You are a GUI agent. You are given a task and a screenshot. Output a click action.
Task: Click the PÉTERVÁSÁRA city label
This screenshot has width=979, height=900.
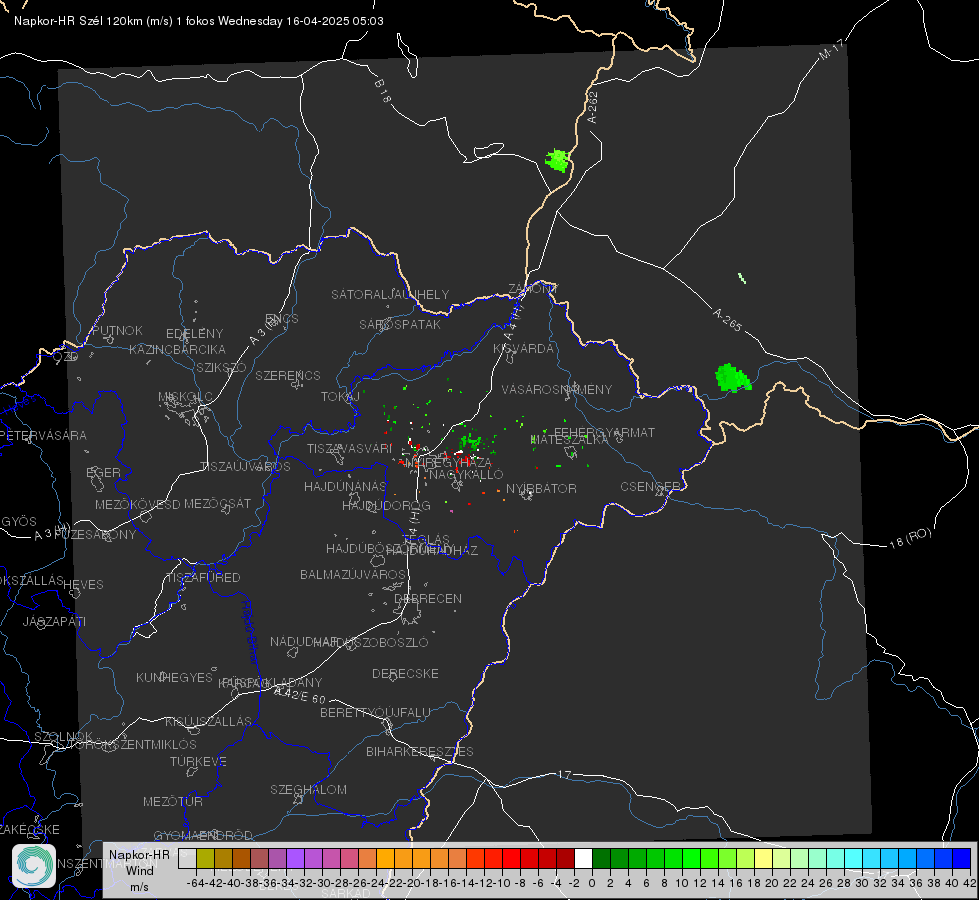[43, 435]
